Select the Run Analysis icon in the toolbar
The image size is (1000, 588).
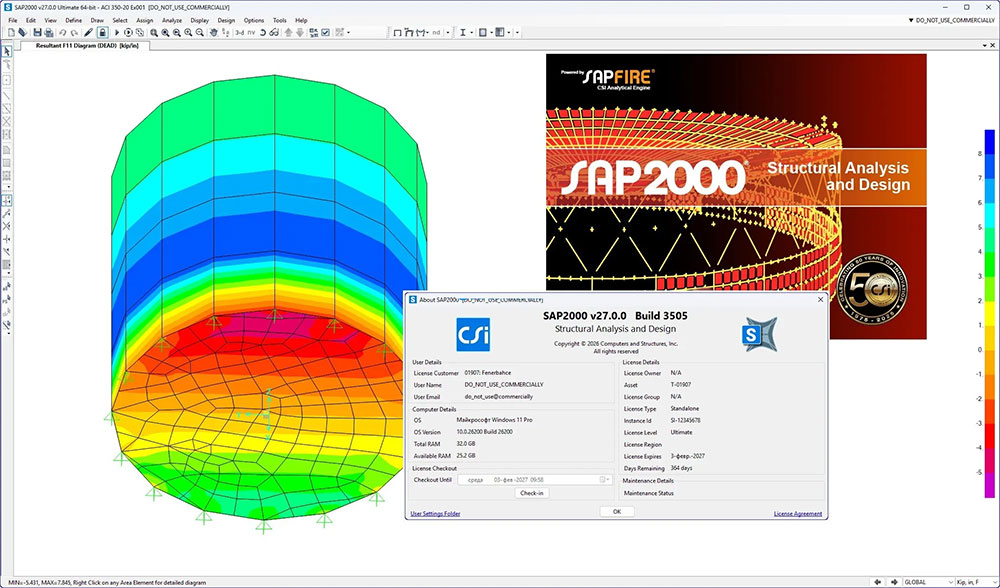pos(117,32)
